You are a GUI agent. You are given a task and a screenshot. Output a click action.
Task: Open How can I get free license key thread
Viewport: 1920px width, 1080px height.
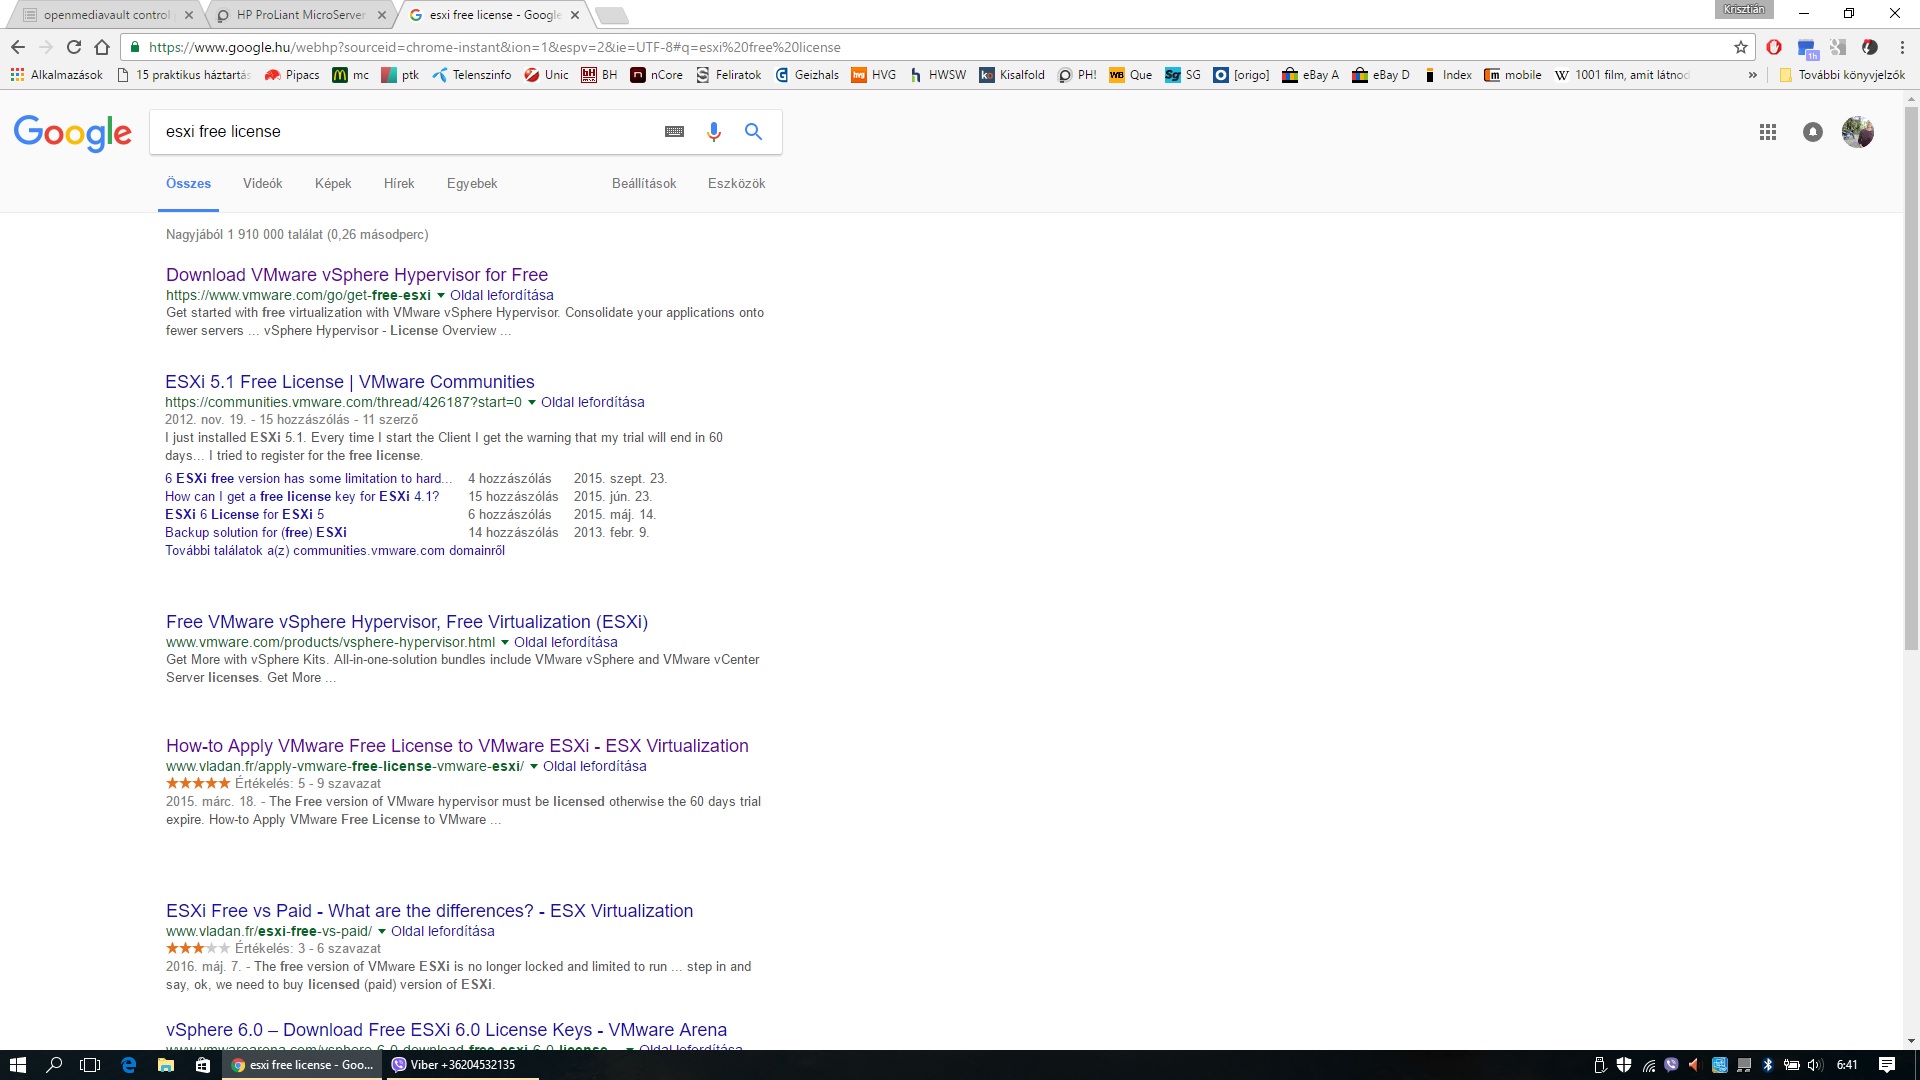(302, 497)
